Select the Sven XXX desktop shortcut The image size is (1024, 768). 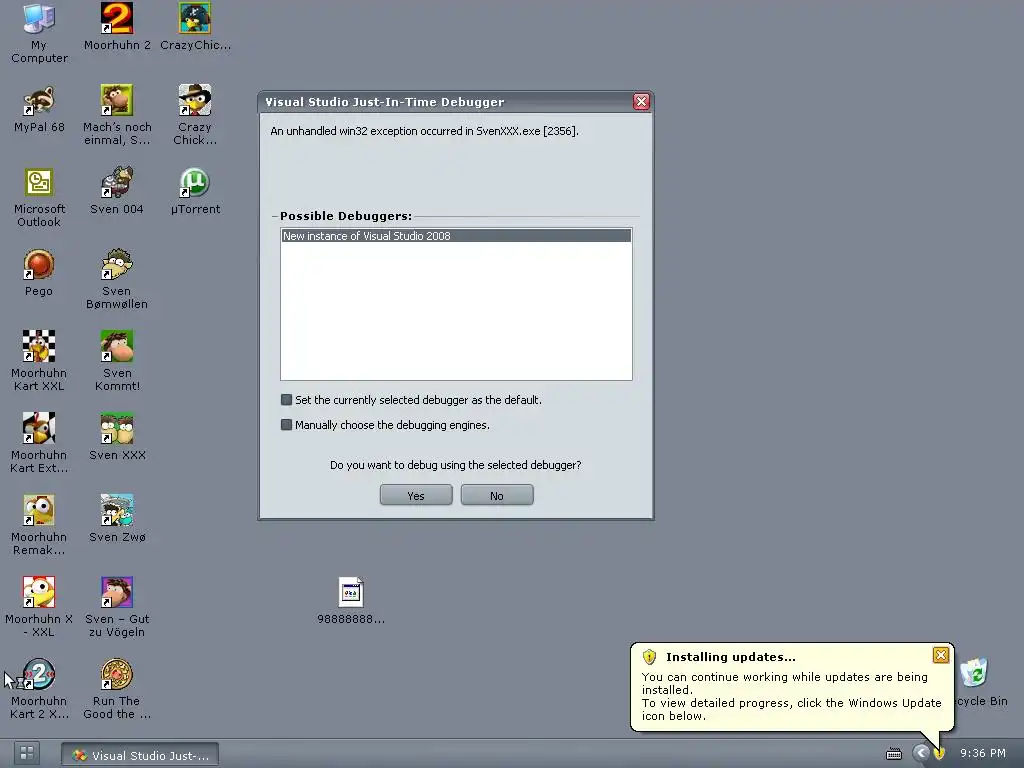117,436
